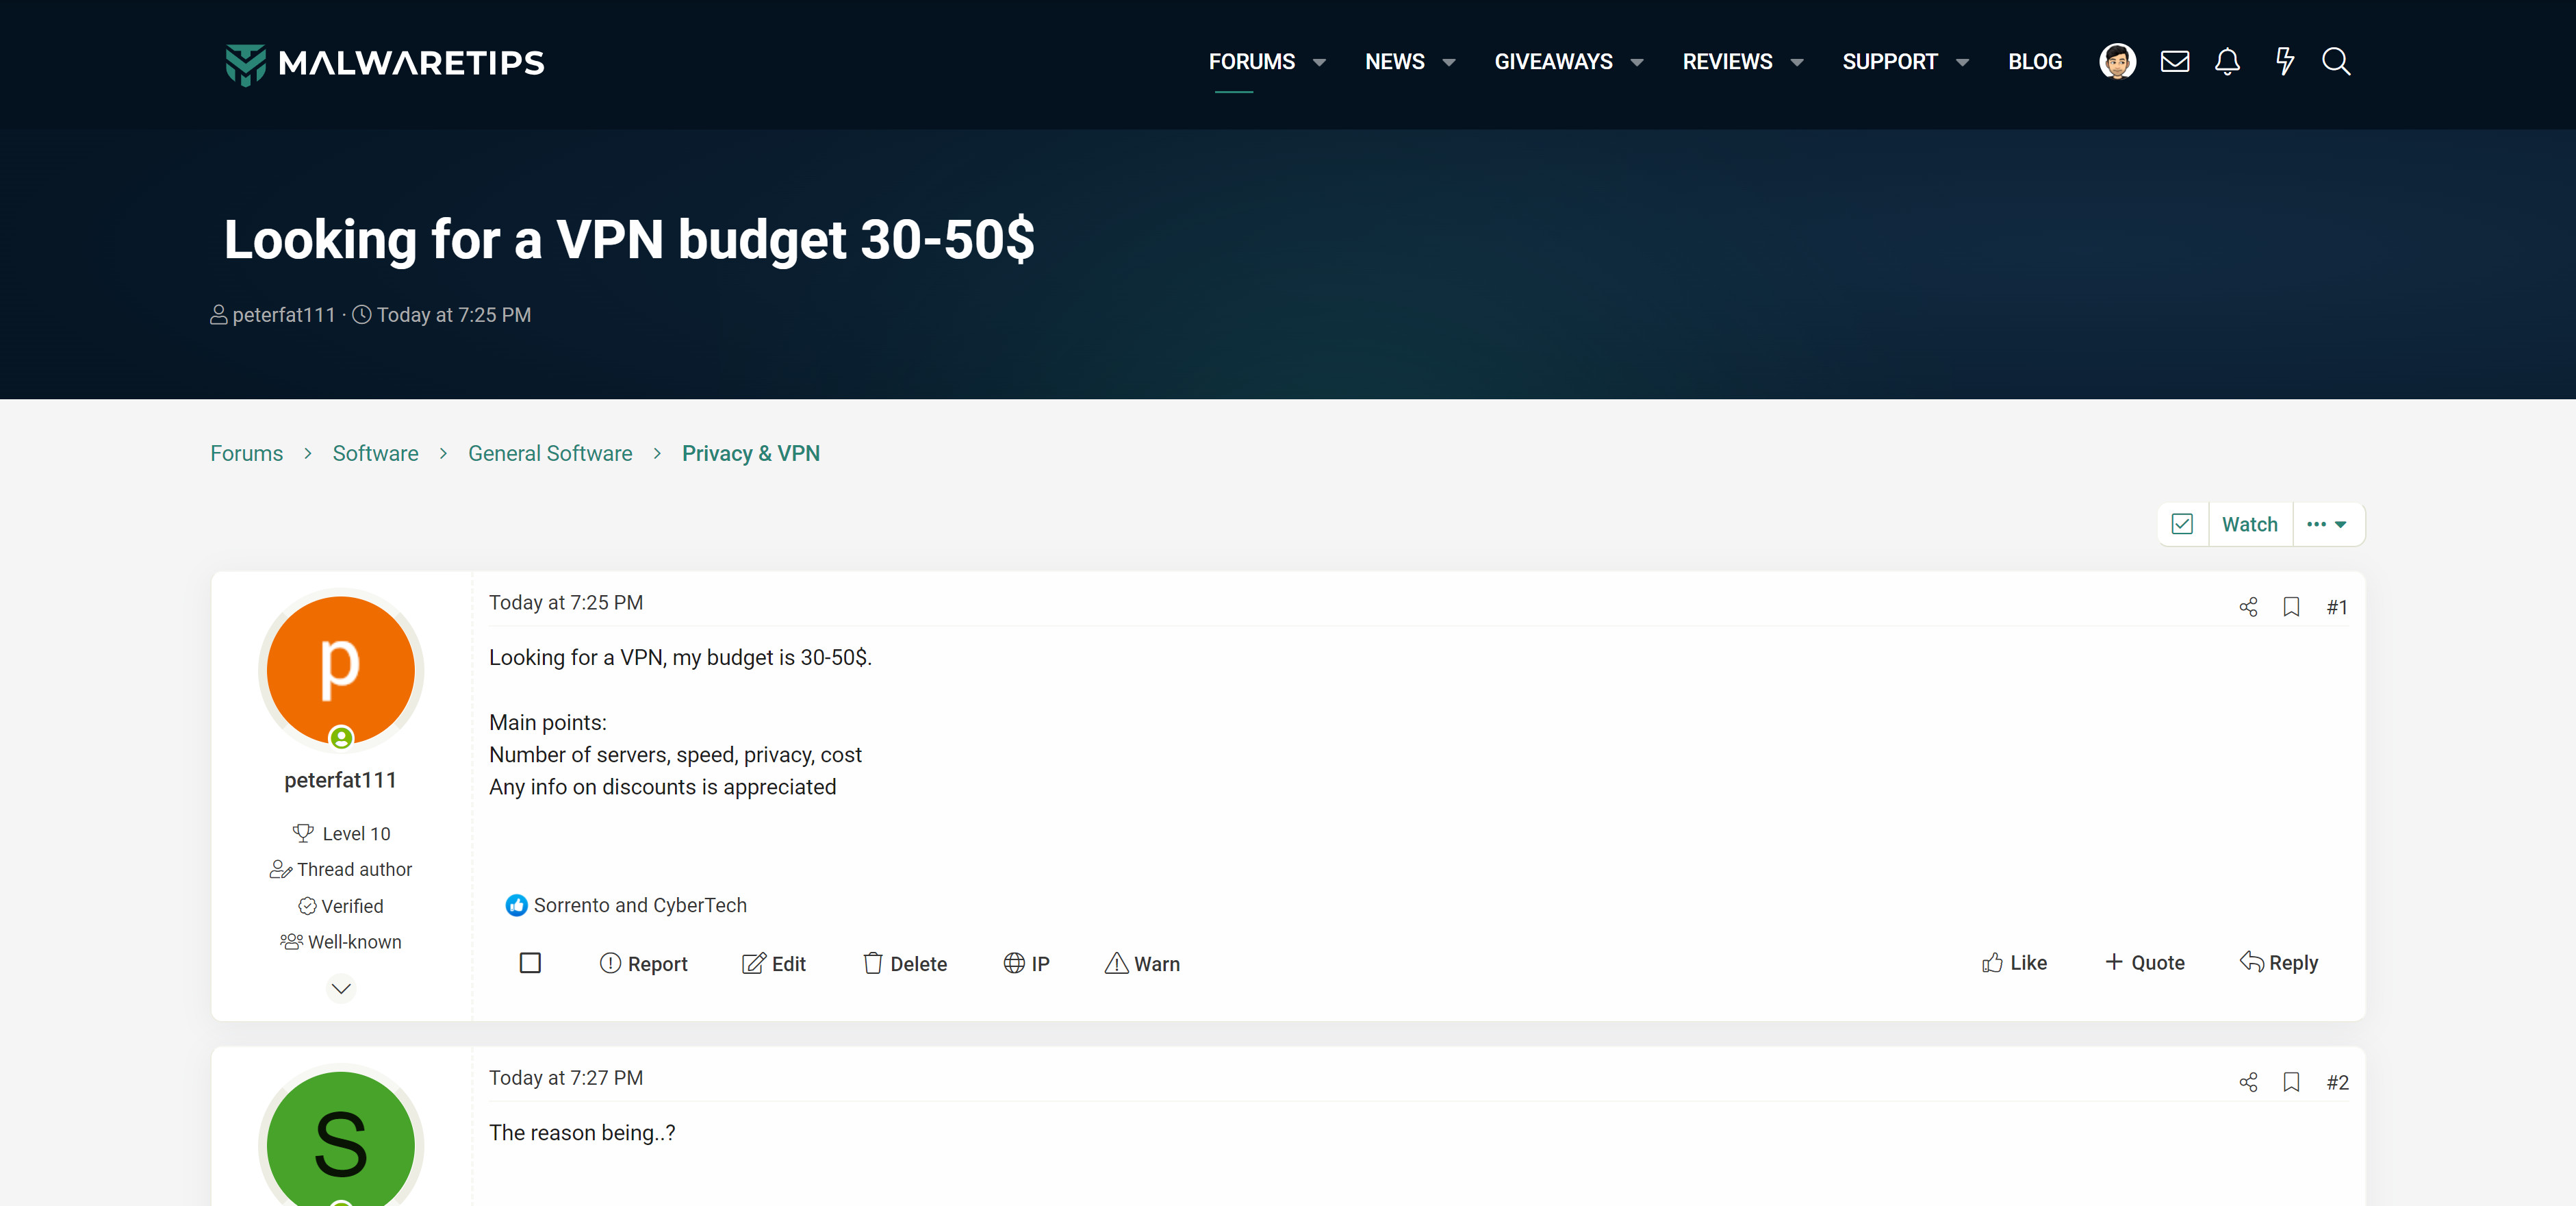The image size is (2576, 1206).
Task: Open the Reviews menu item
Action: point(1727,62)
